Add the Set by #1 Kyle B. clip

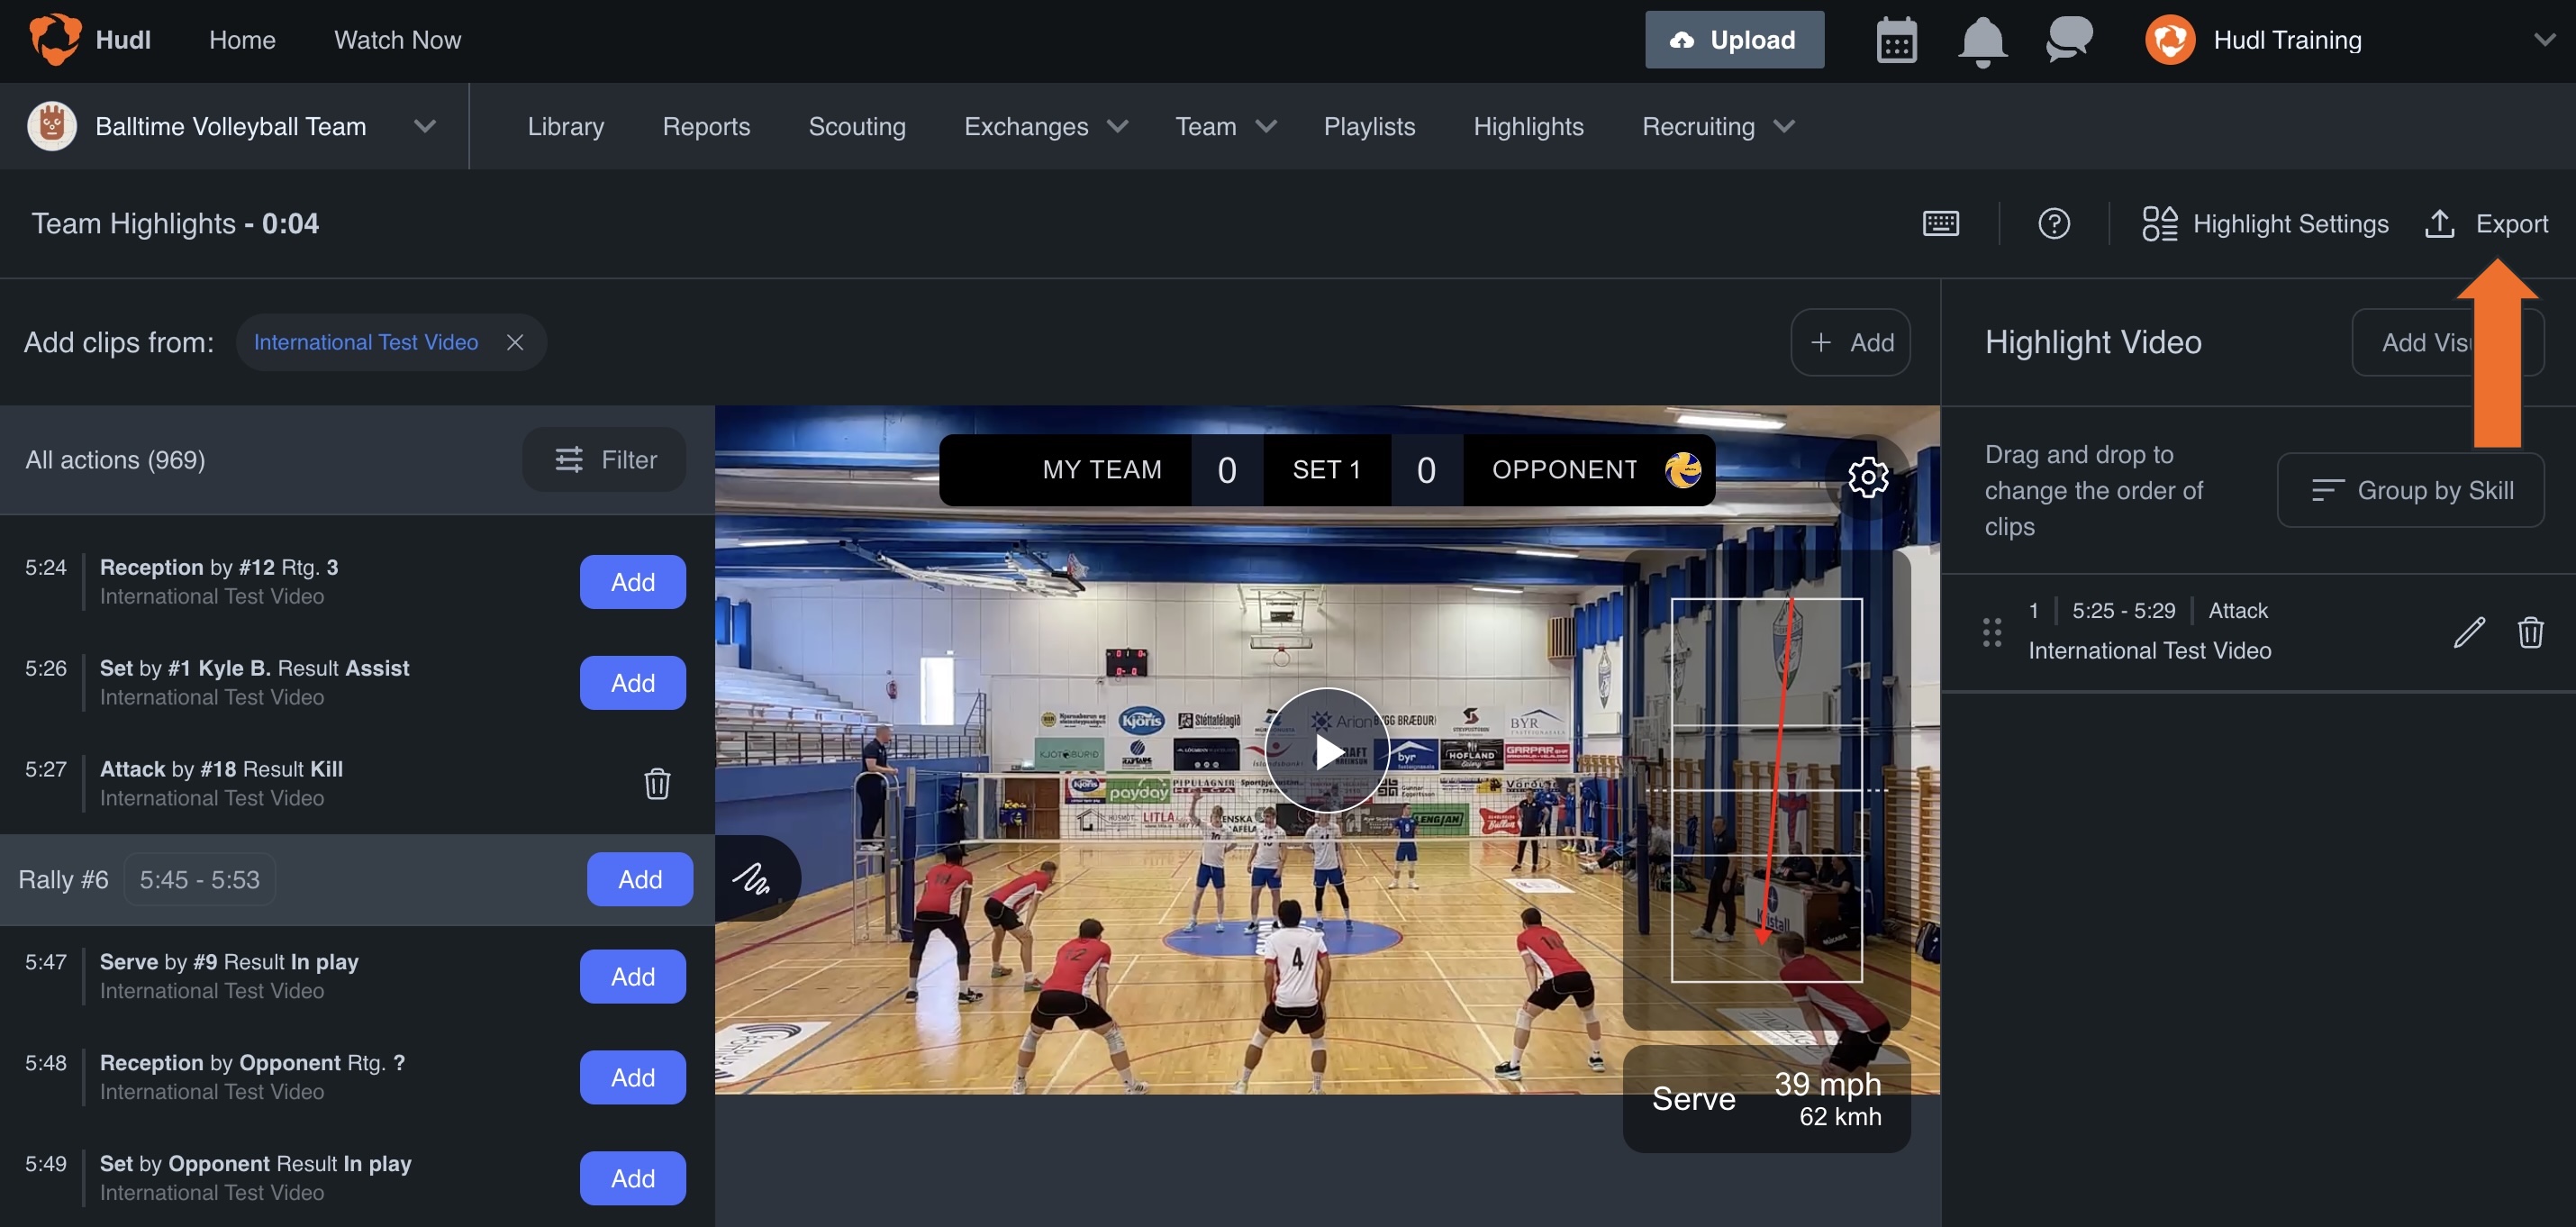click(x=632, y=682)
